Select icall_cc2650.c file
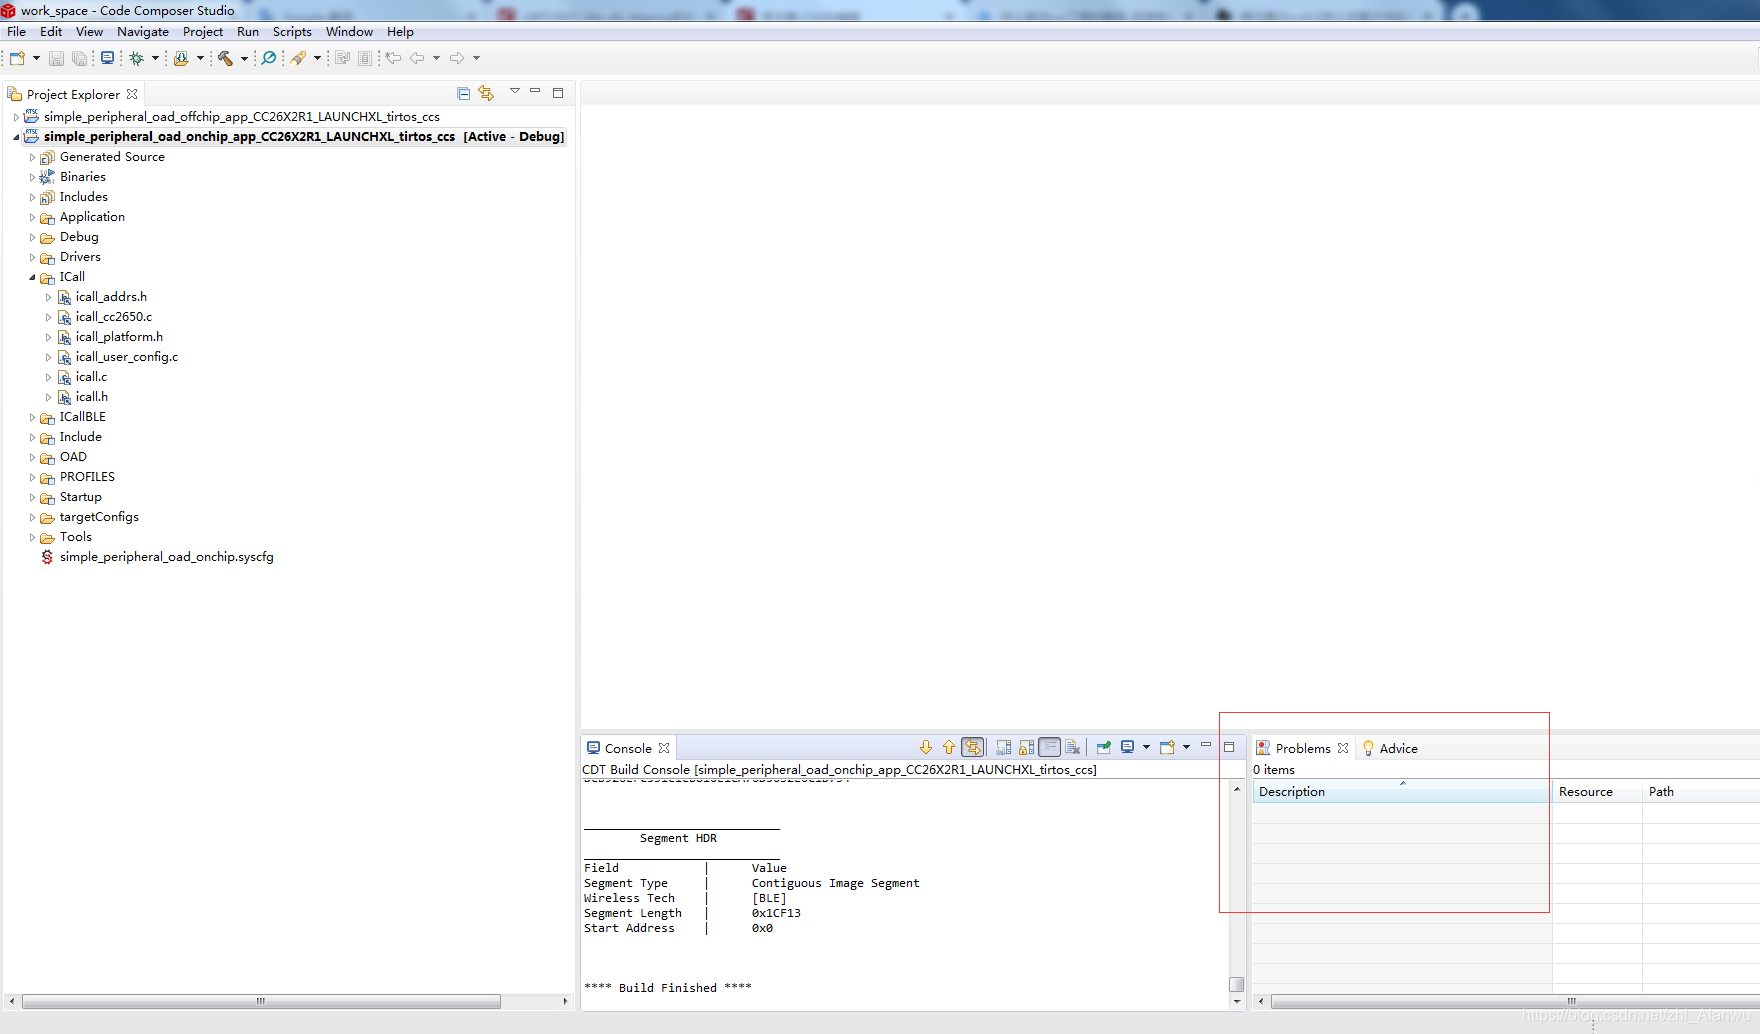The height and width of the screenshot is (1034, 1760). (x=114, y=317)
